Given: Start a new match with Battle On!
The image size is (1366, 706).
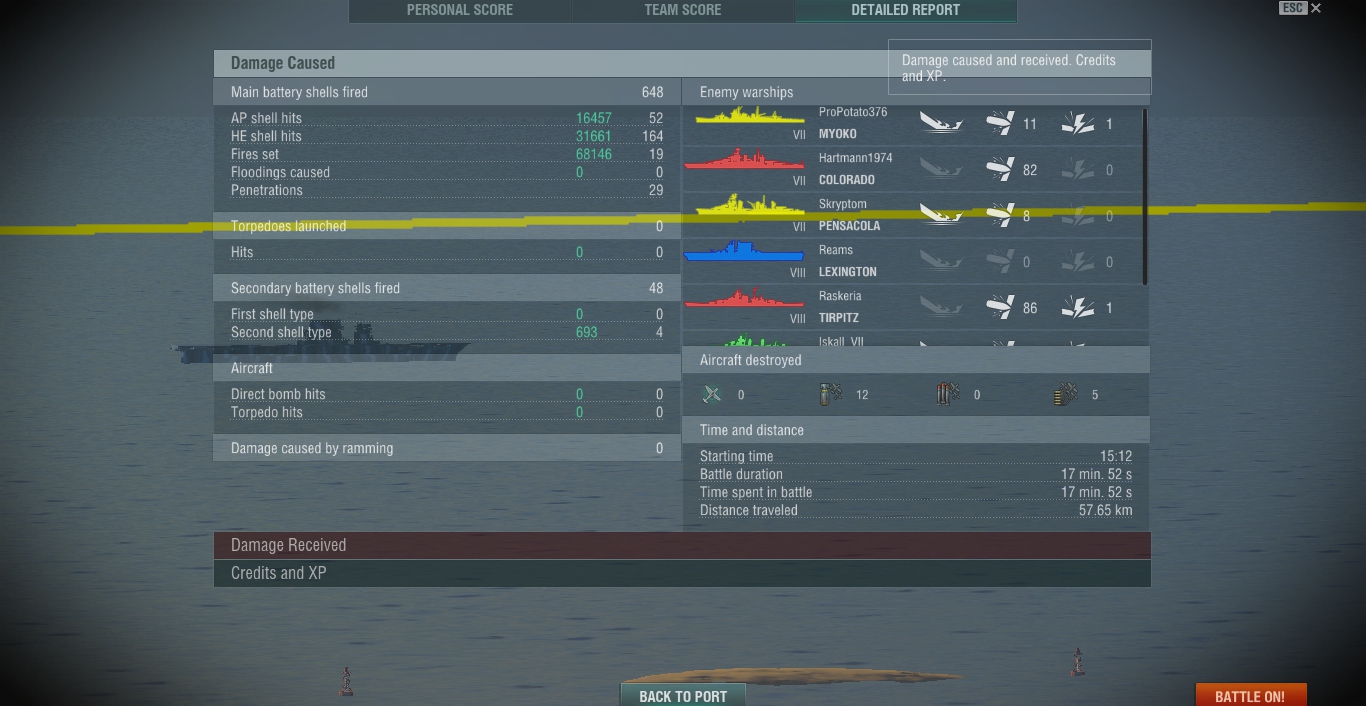Looking at the screenshot, I should tap(1250, 696).
